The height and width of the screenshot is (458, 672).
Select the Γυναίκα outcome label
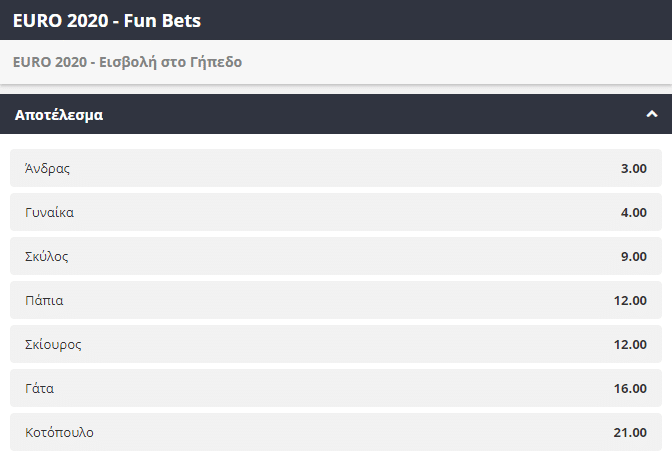pos(50,212)
